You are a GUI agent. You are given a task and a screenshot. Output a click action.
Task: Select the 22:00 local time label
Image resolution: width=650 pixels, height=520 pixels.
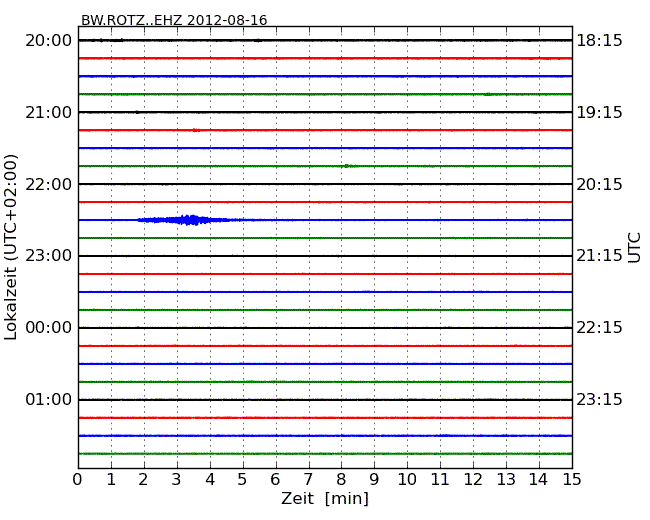click(x=49, y=184)
